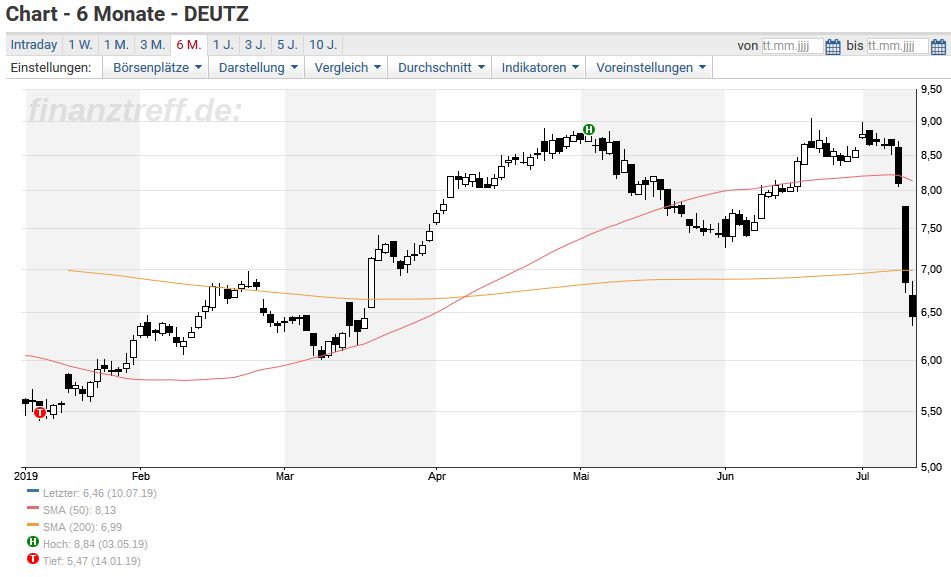Click the 'SMA (200): 6,99' legend text
The height and width of the screenshot is (577, 951).
click(82, 527)
